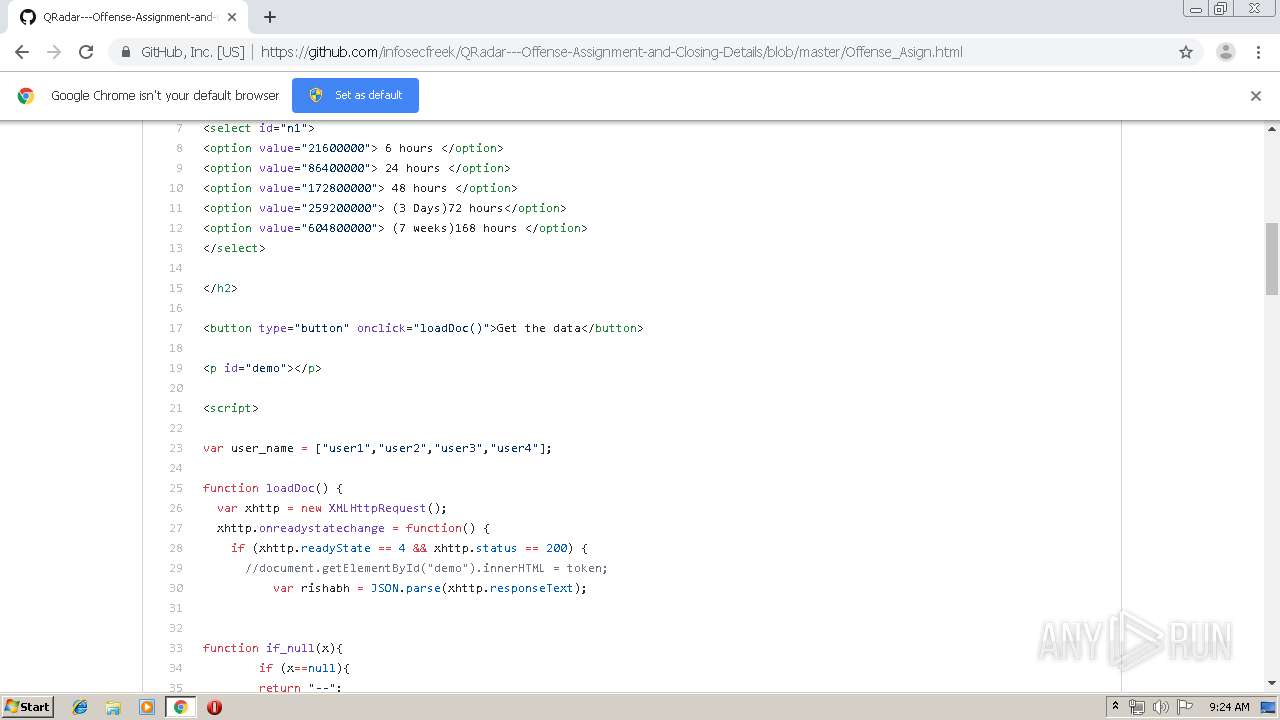Bookmark this page with the star icon
Screen dimensions: 1280x720
pos(1186,52)
